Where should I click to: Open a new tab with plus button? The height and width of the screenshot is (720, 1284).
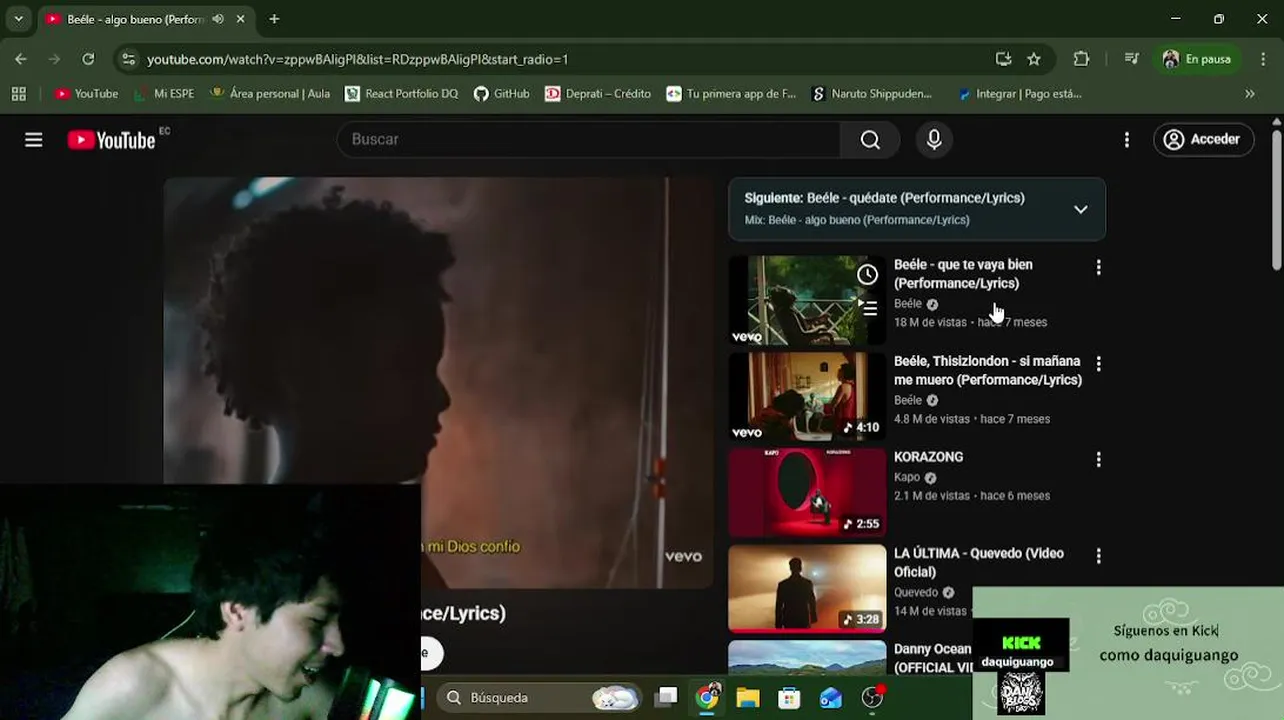click(x=274, y=19)
